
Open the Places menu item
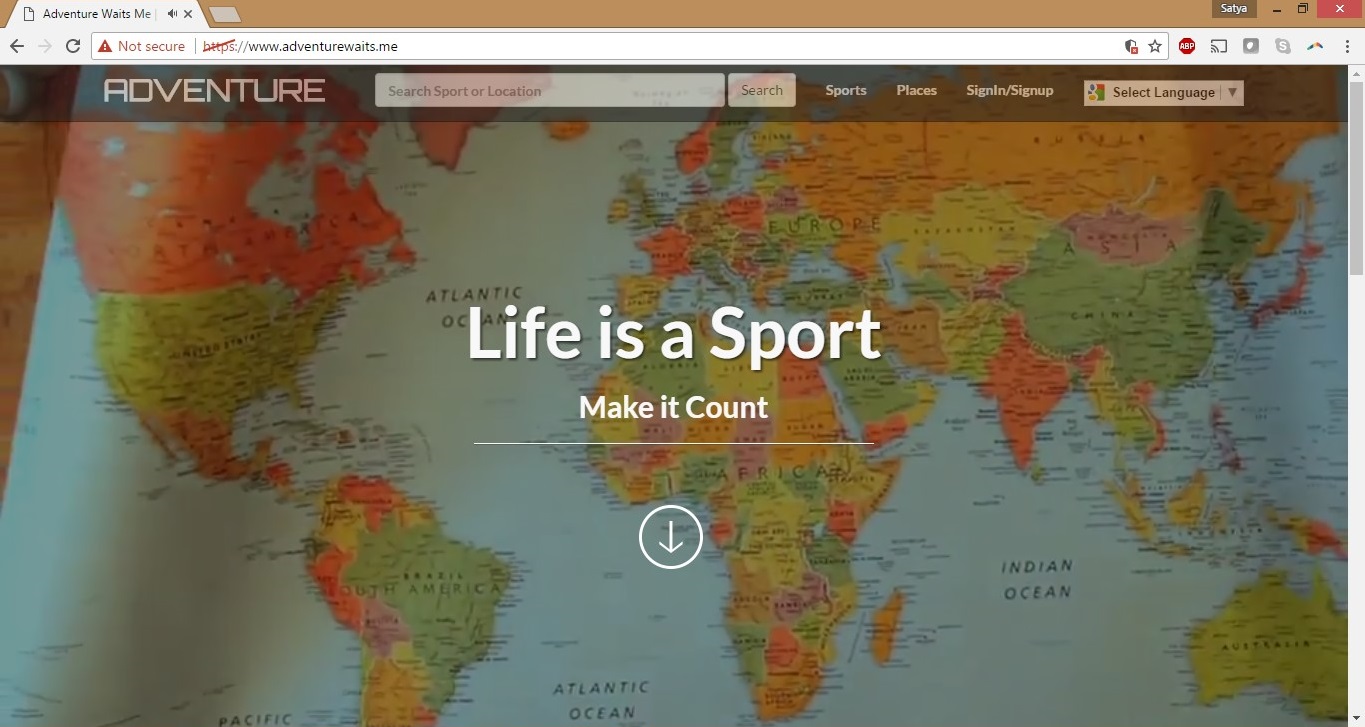tap(917, 90)
